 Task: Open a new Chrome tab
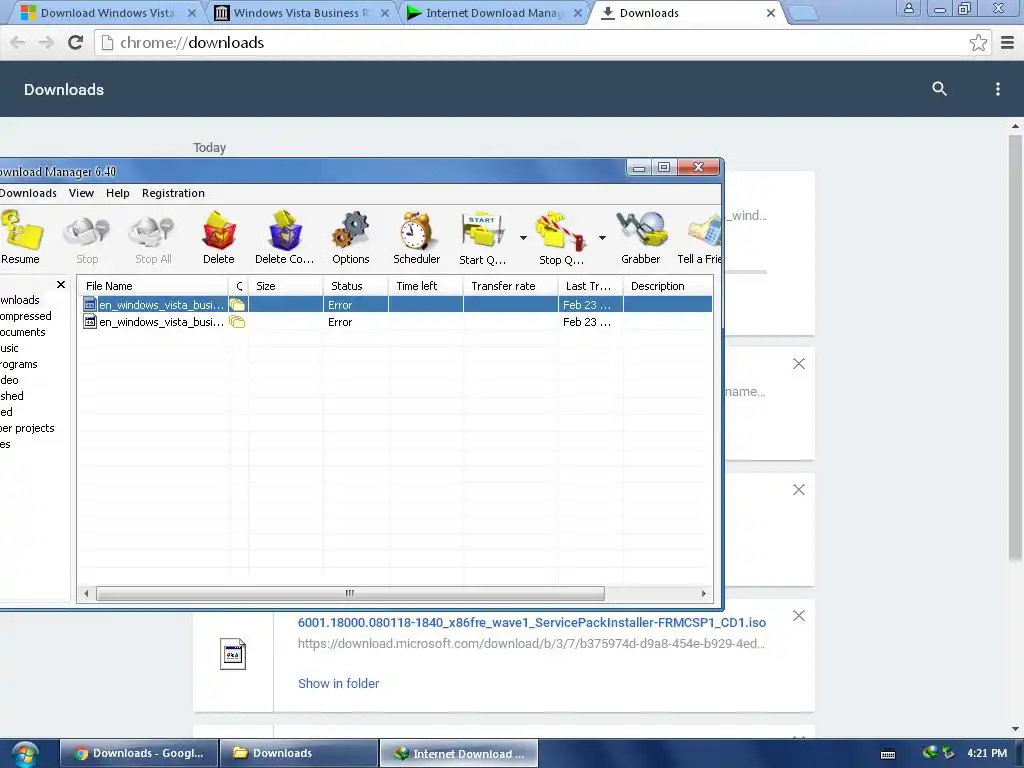coord(803,13)
